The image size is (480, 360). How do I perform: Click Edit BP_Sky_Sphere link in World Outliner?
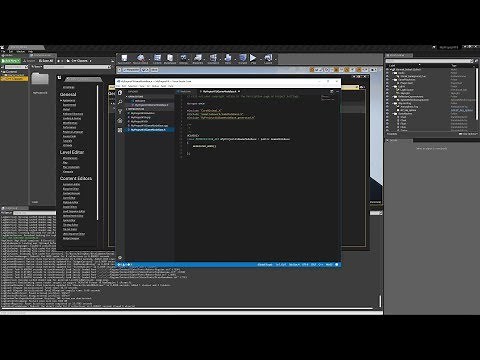pyautogui.click(x=462, y=110)
